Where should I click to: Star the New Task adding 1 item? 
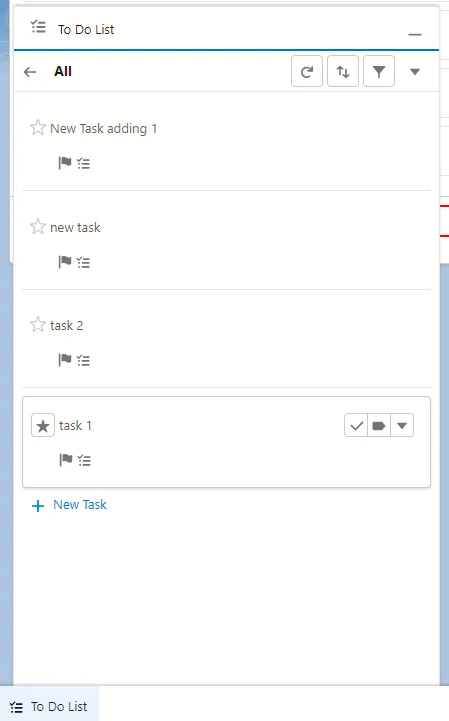click(x=38, y=127)
